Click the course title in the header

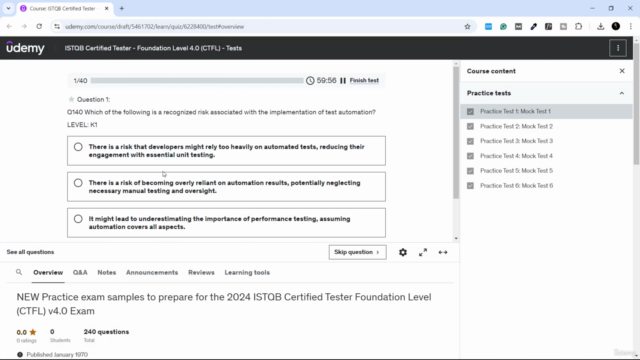tap(153, 48)
